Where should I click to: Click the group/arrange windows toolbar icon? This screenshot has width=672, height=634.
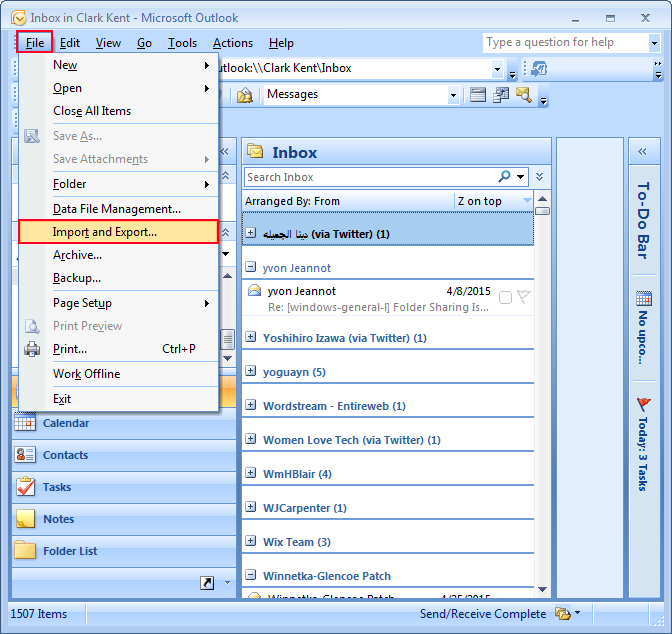[x=501, y=95]
